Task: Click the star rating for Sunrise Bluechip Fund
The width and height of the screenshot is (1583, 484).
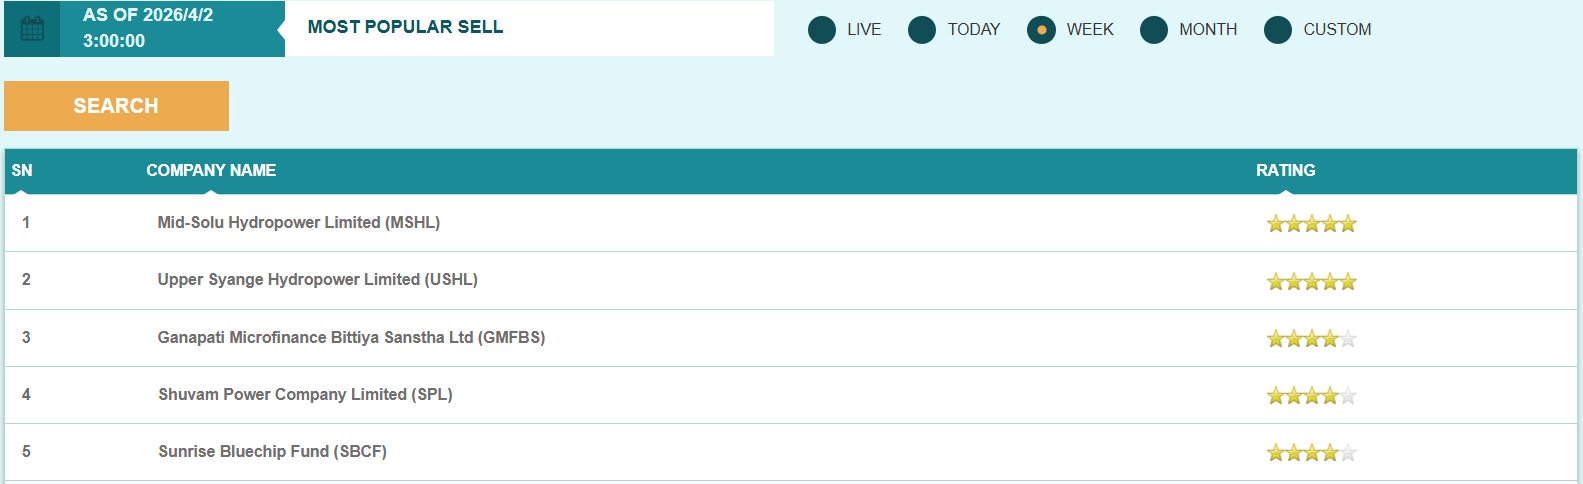Action: coord(1311,453)
